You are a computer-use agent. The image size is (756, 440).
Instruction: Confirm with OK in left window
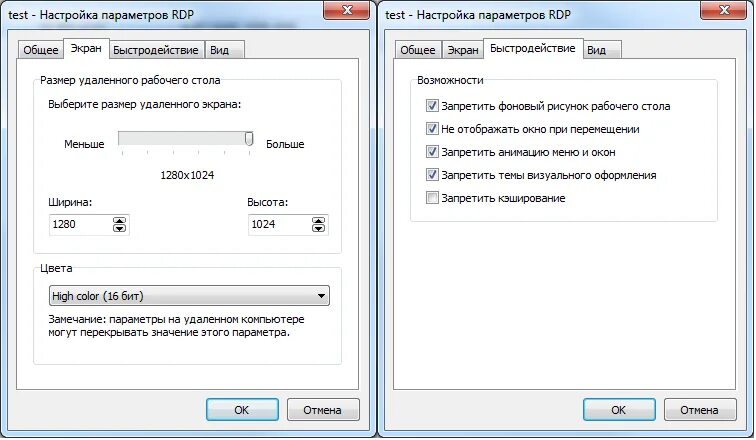click(242, 410)
